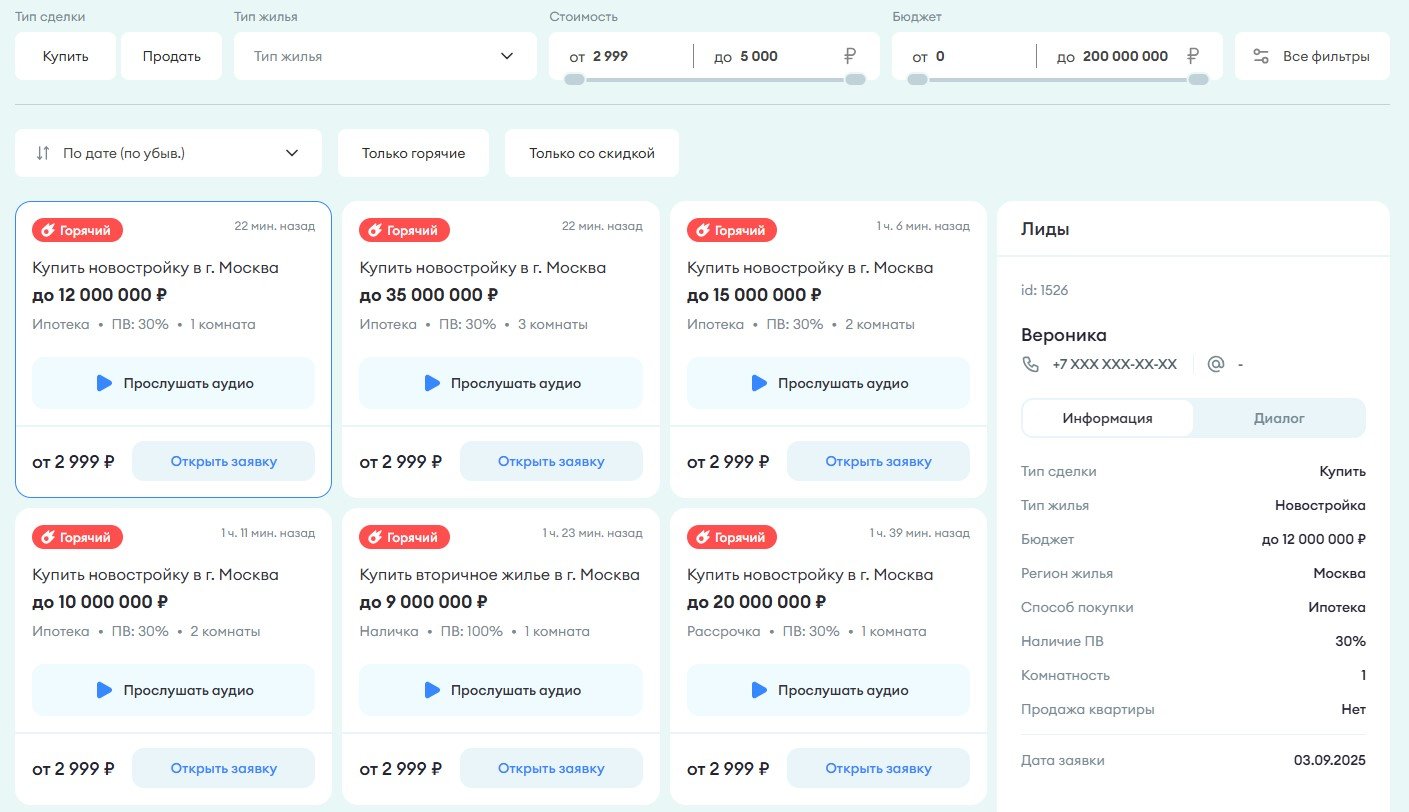The height and width of the screenshot is (812, 1409).
Task: Play audio of the 10 000 000 ₽ lead
Action: (173, 690)
